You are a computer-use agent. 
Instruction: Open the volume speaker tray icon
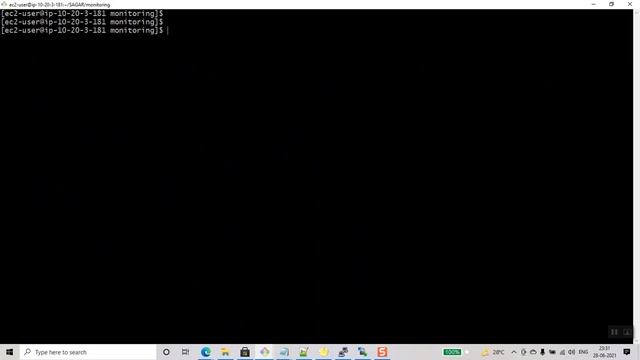click(x=571, y=352)
